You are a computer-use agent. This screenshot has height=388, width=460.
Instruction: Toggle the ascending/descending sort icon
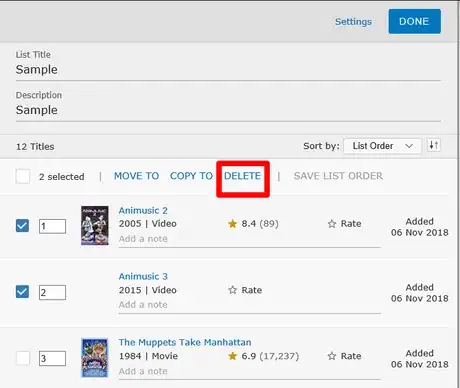tap(434, 145)
